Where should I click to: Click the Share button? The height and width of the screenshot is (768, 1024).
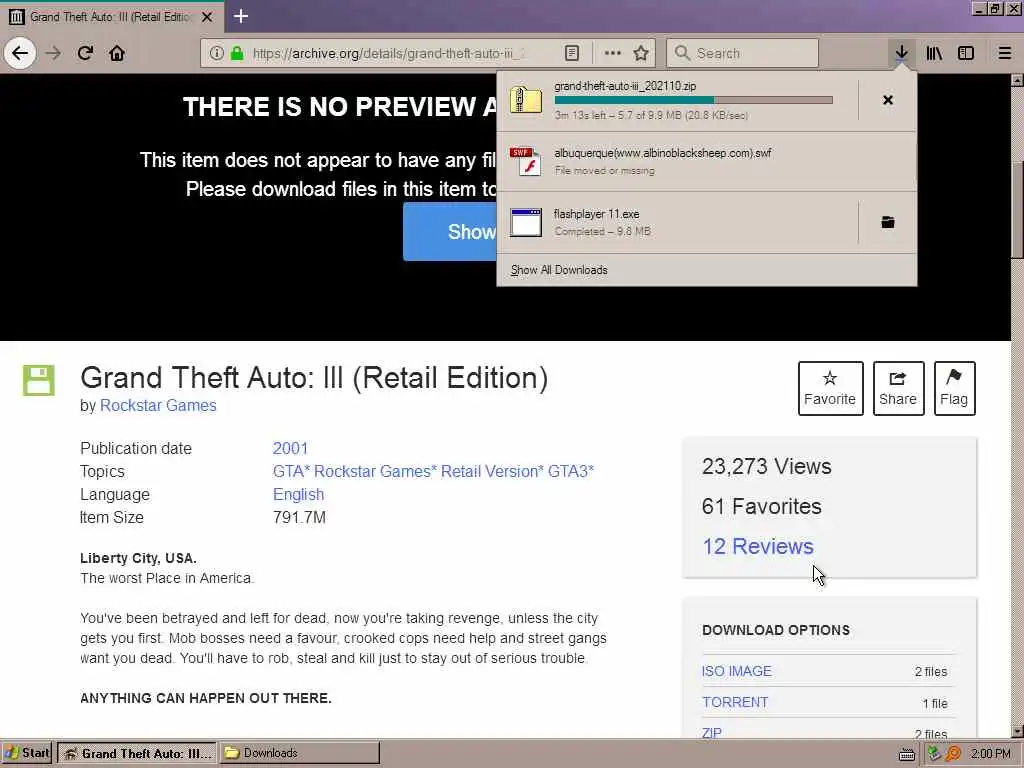click(x=898, y=389)
